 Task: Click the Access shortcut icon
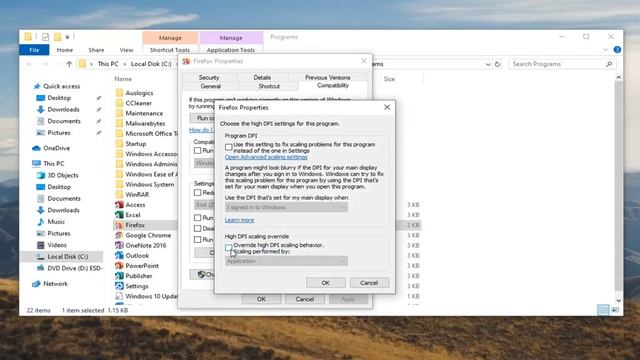coord(119,205)
